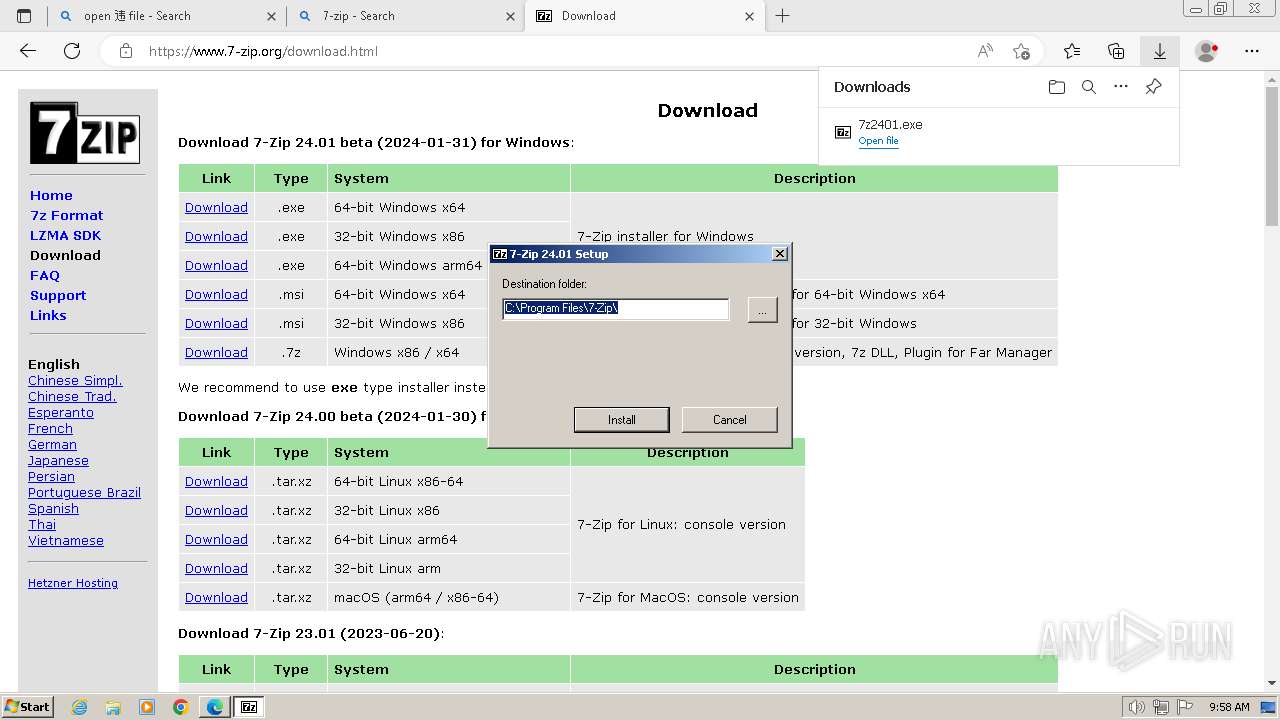Screen dimensions: 1280x720
Task: Open tab actions menu icon
Action: pyautogui.click(x=24, y=16)
